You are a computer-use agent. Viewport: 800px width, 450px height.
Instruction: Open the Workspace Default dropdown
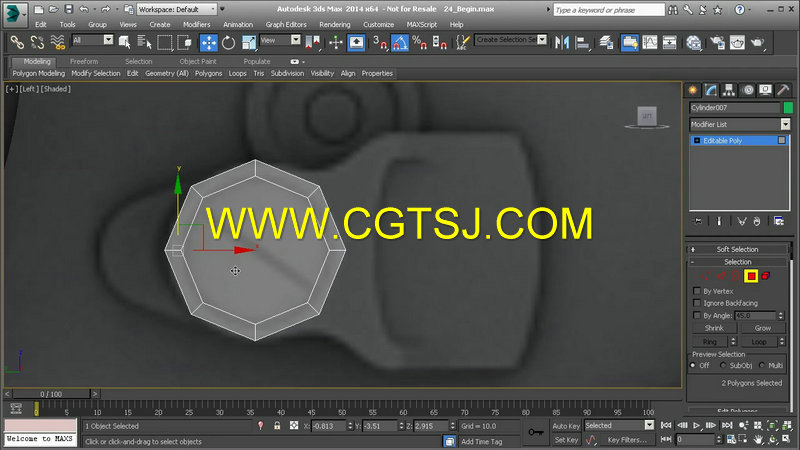pos(177,9)
